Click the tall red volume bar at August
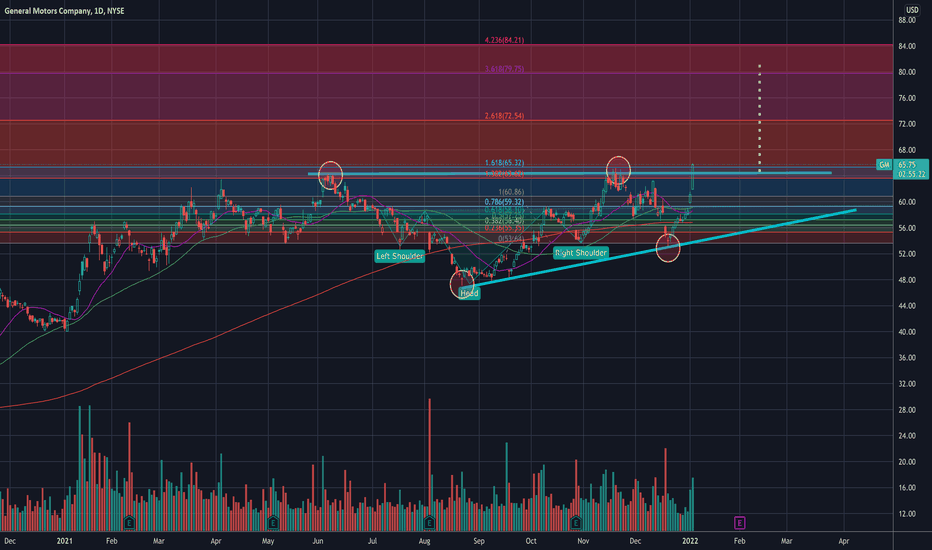932x550 pixels. (x=429, y=464)
